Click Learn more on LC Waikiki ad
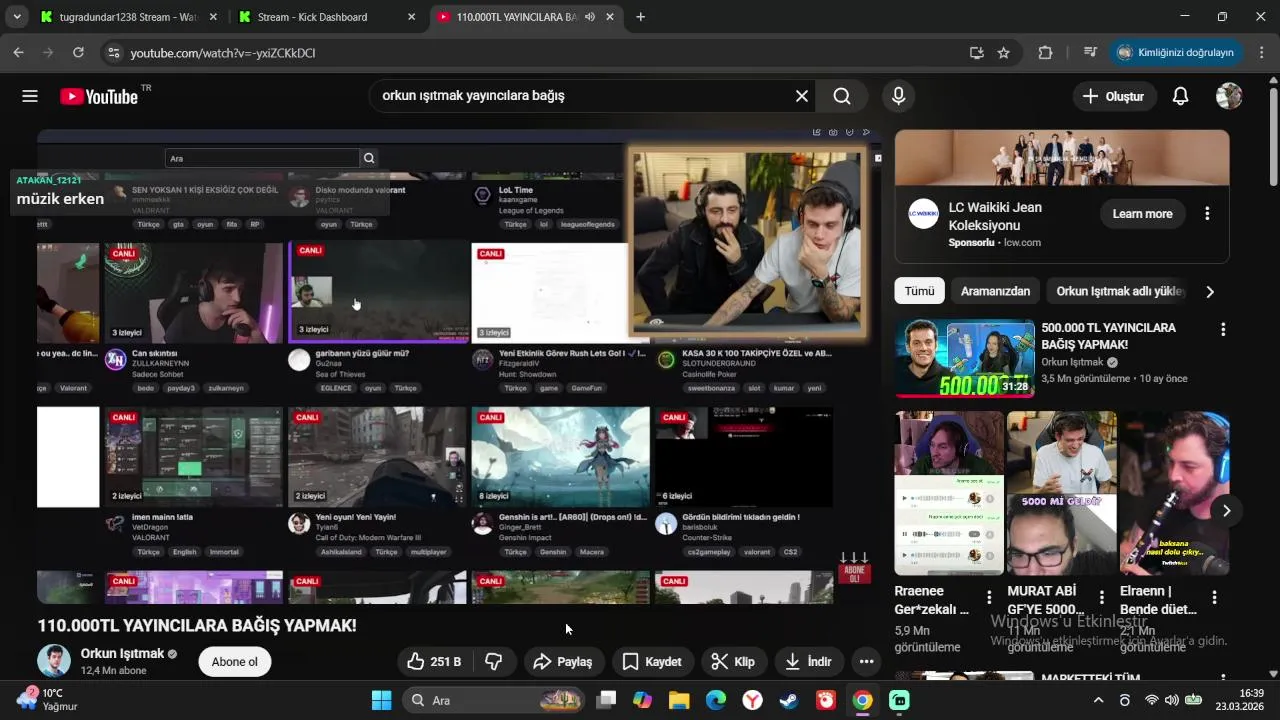 click(x=1142, y=213)
